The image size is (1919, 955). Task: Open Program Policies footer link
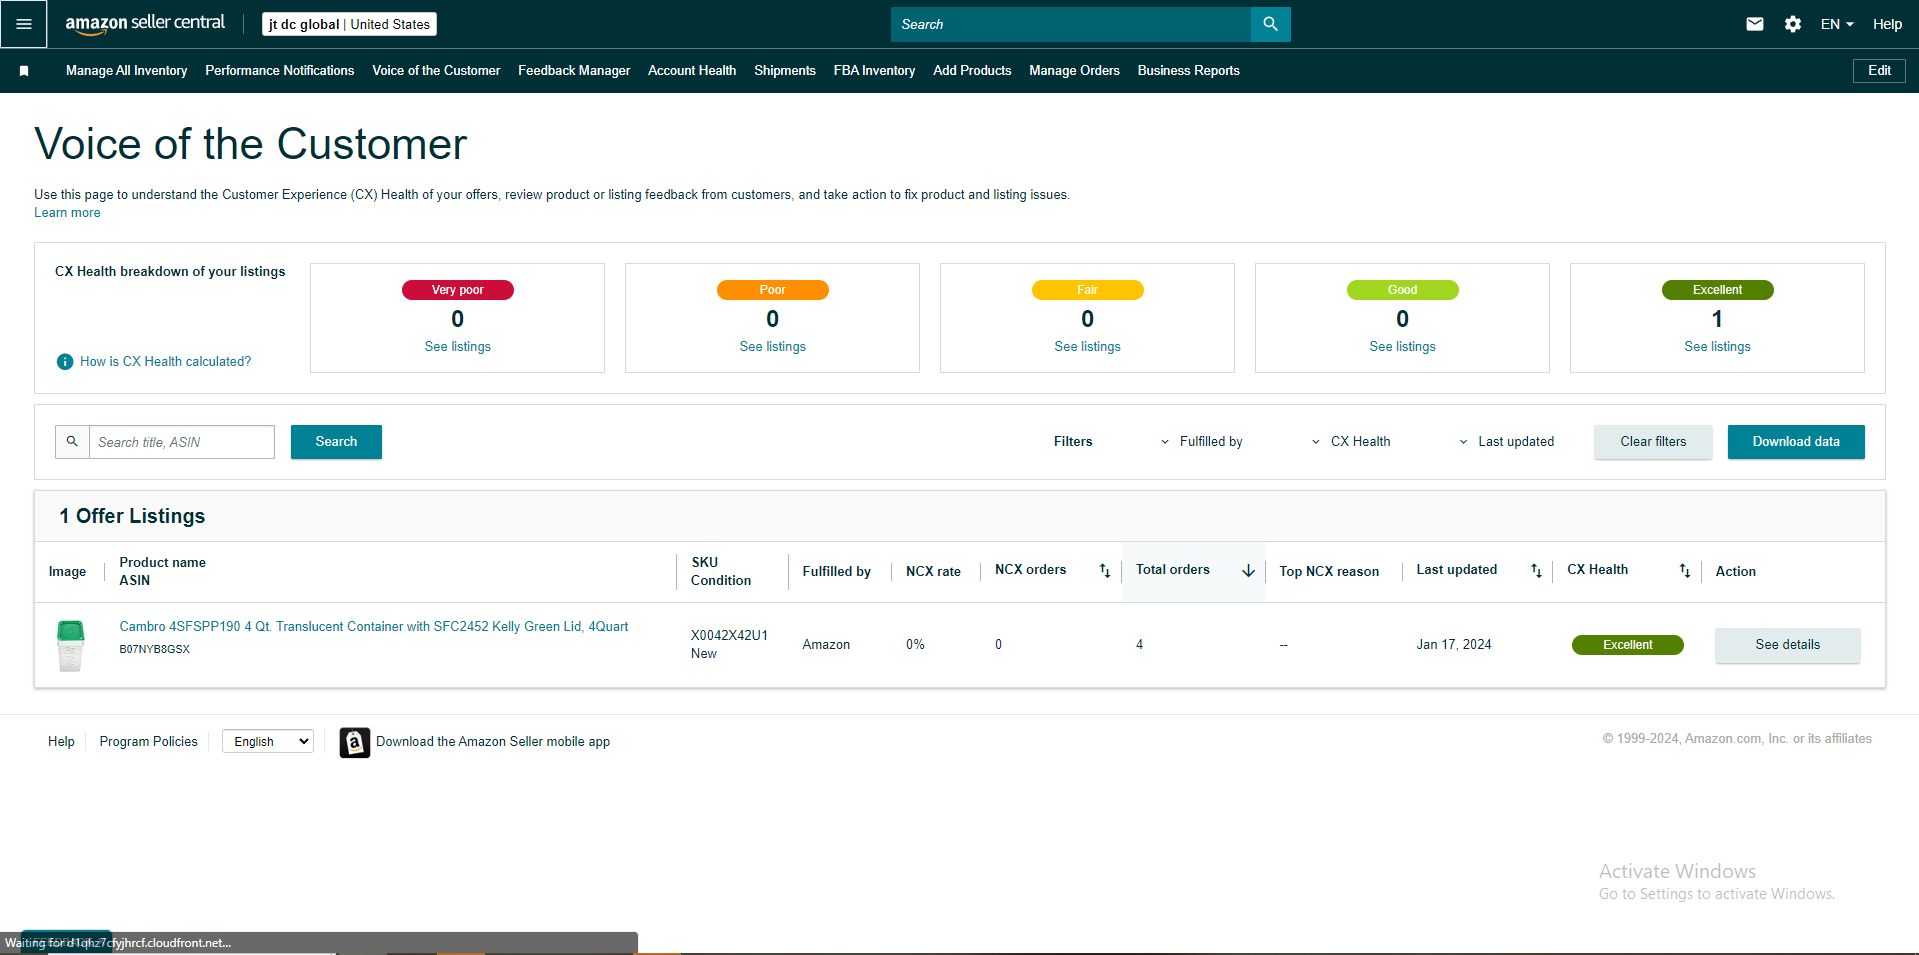tap(149, 742)
